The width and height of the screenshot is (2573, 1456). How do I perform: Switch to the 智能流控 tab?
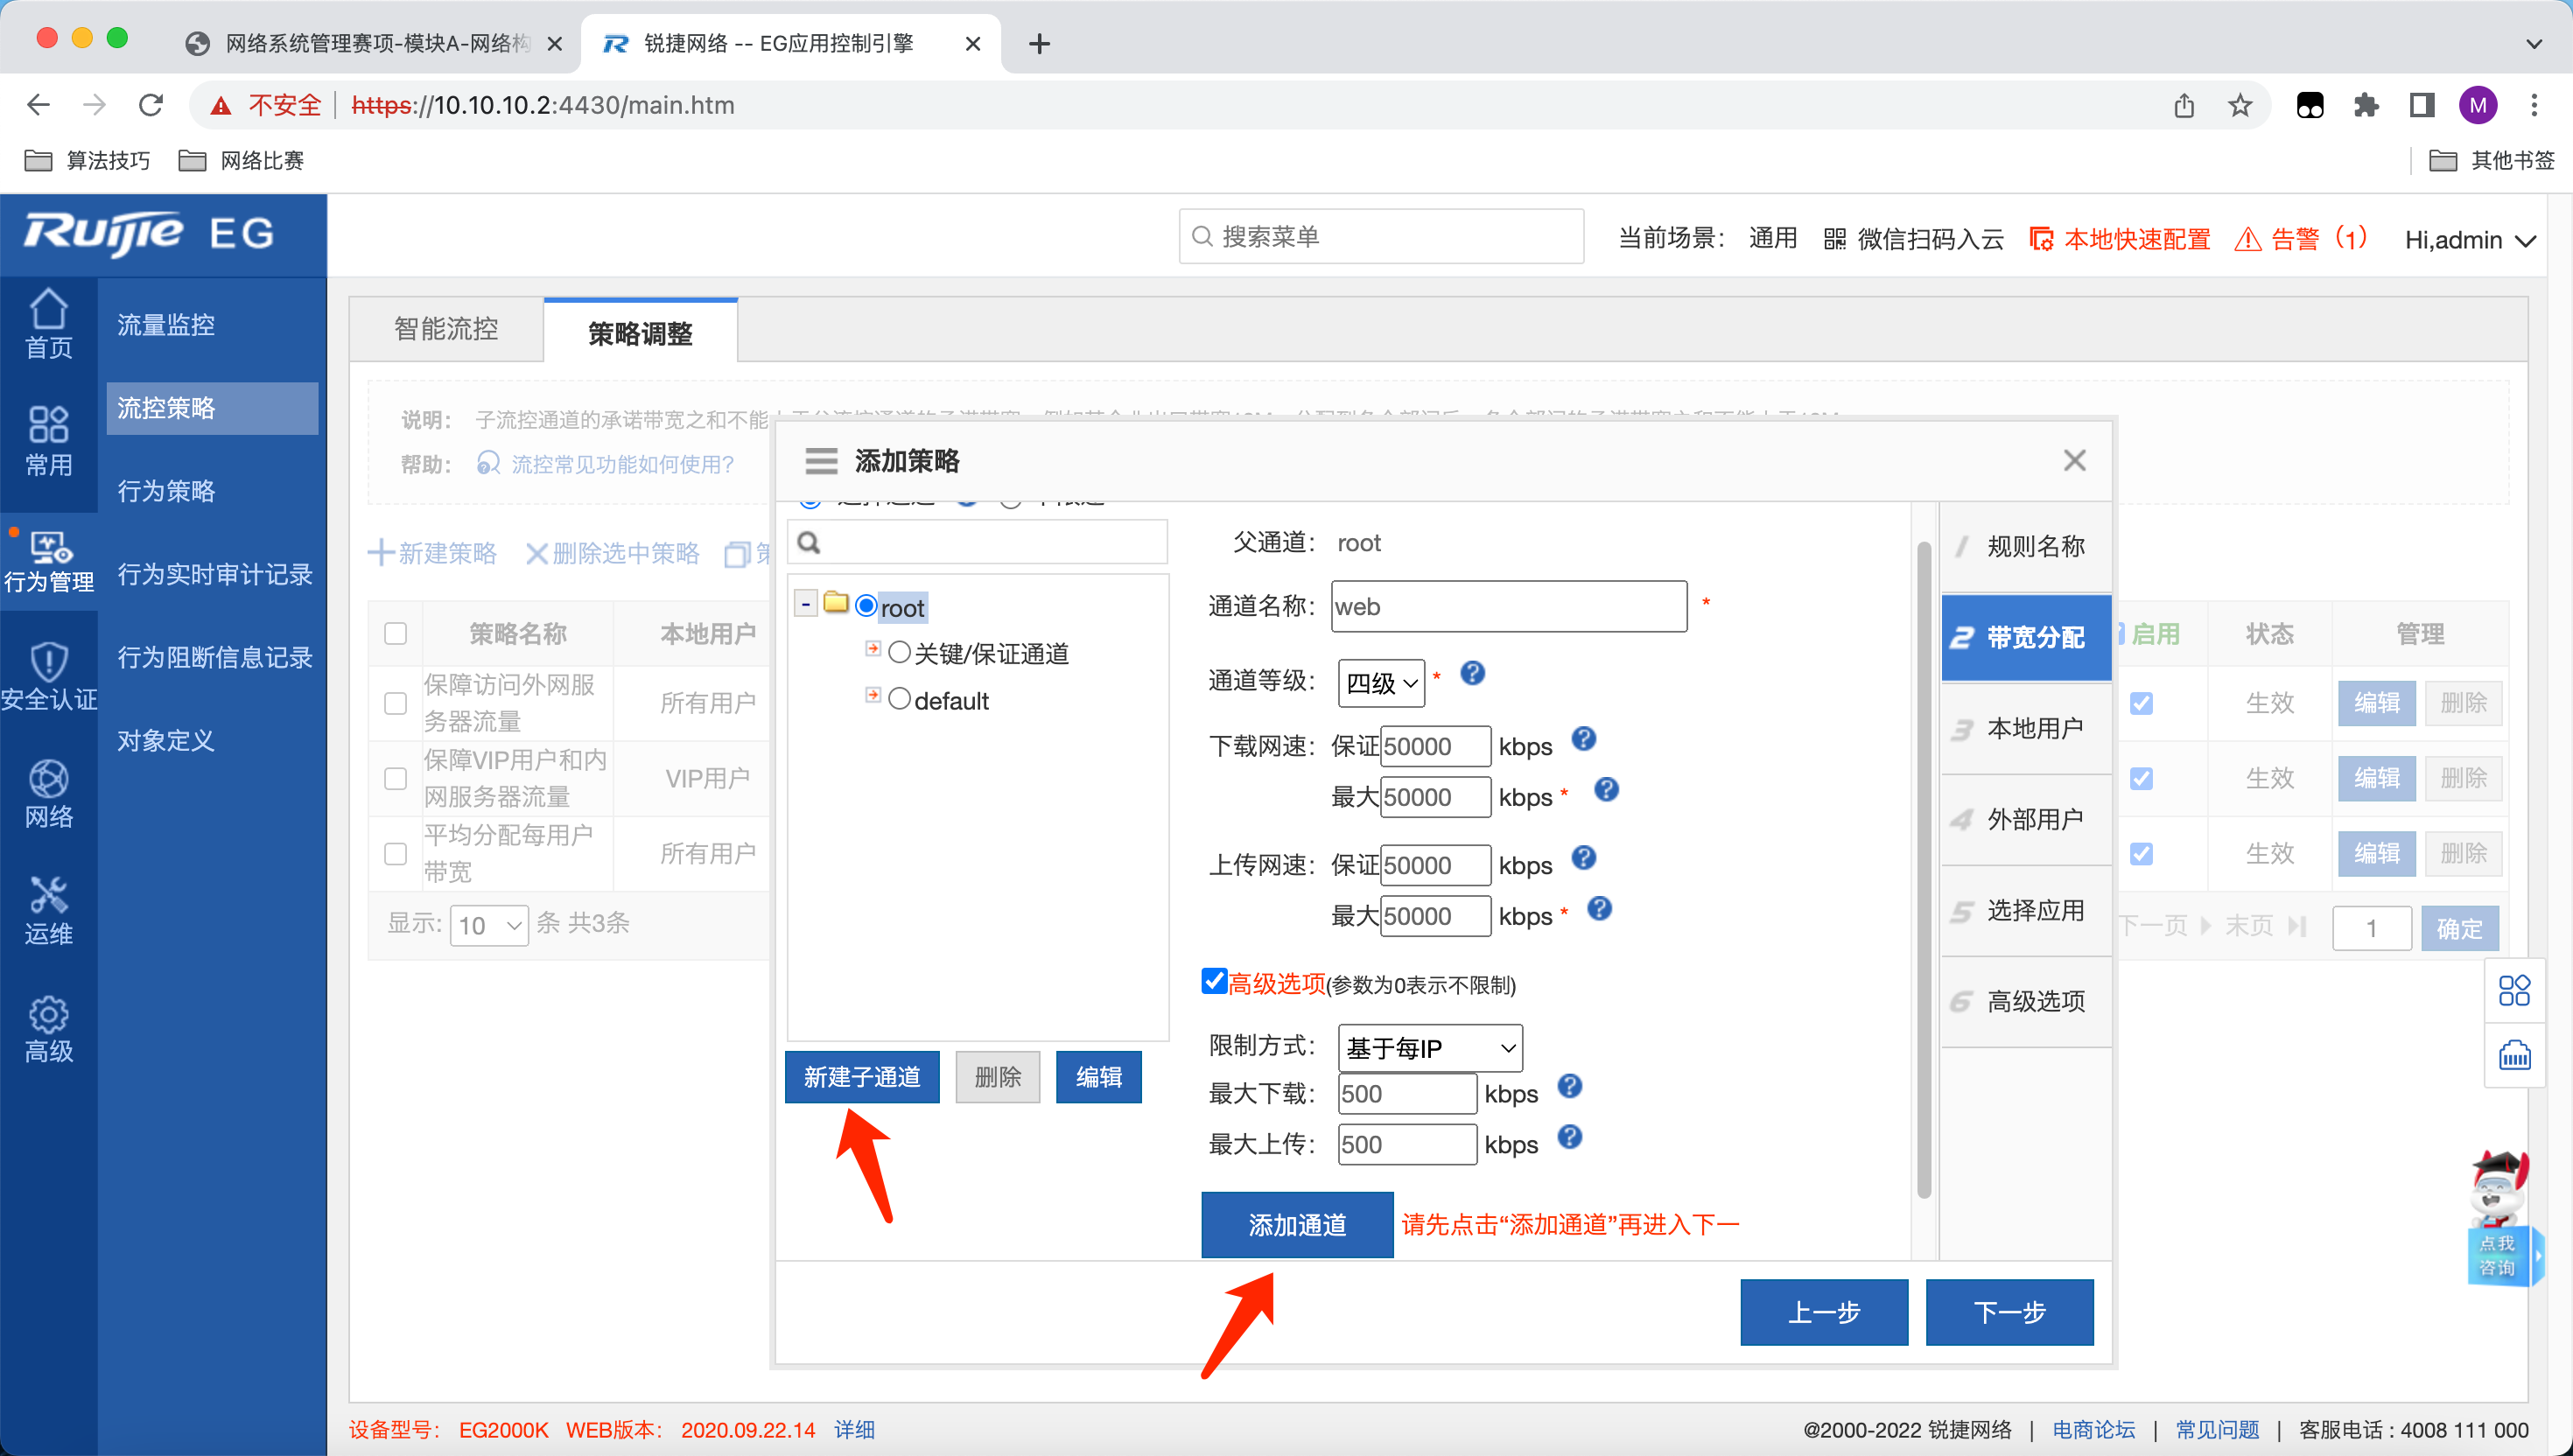coord(446,329)
